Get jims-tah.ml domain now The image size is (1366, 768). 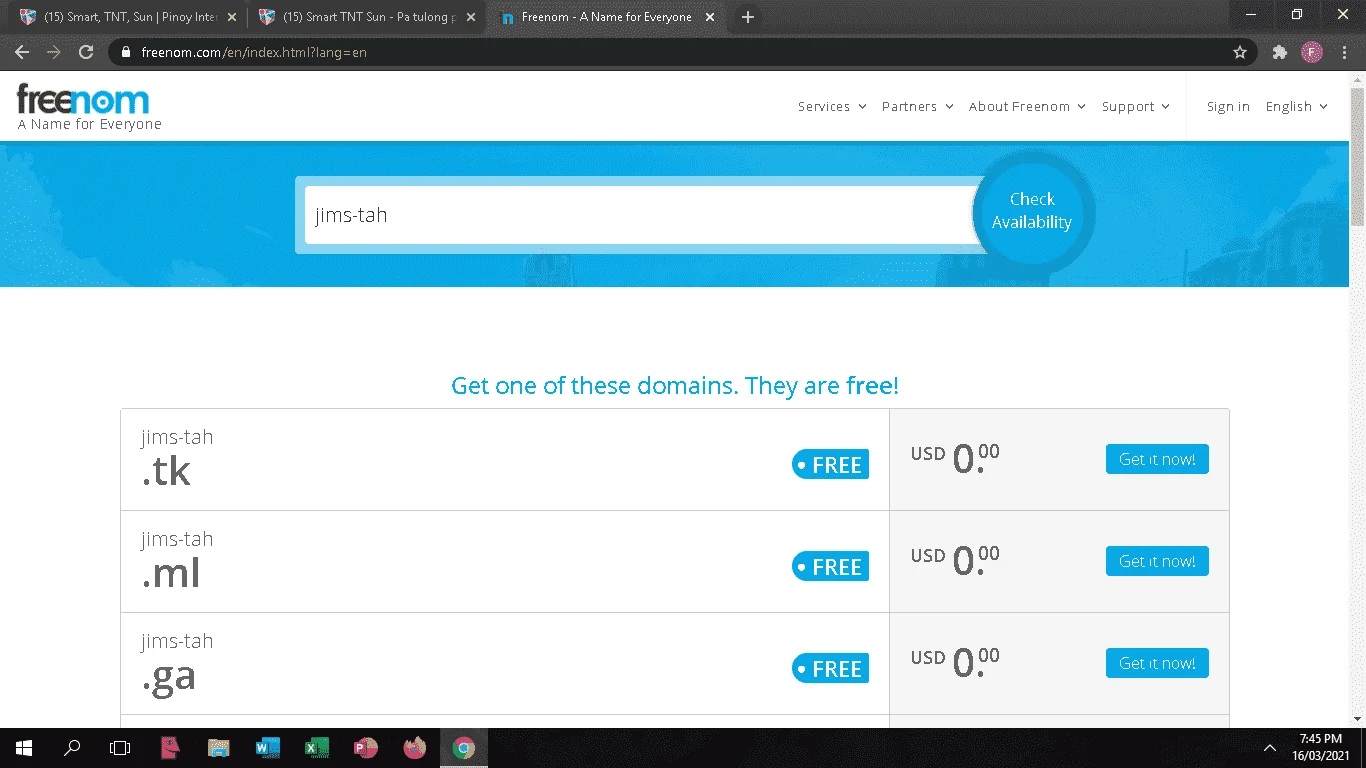pyautogui.click(x=1157, y=561)
